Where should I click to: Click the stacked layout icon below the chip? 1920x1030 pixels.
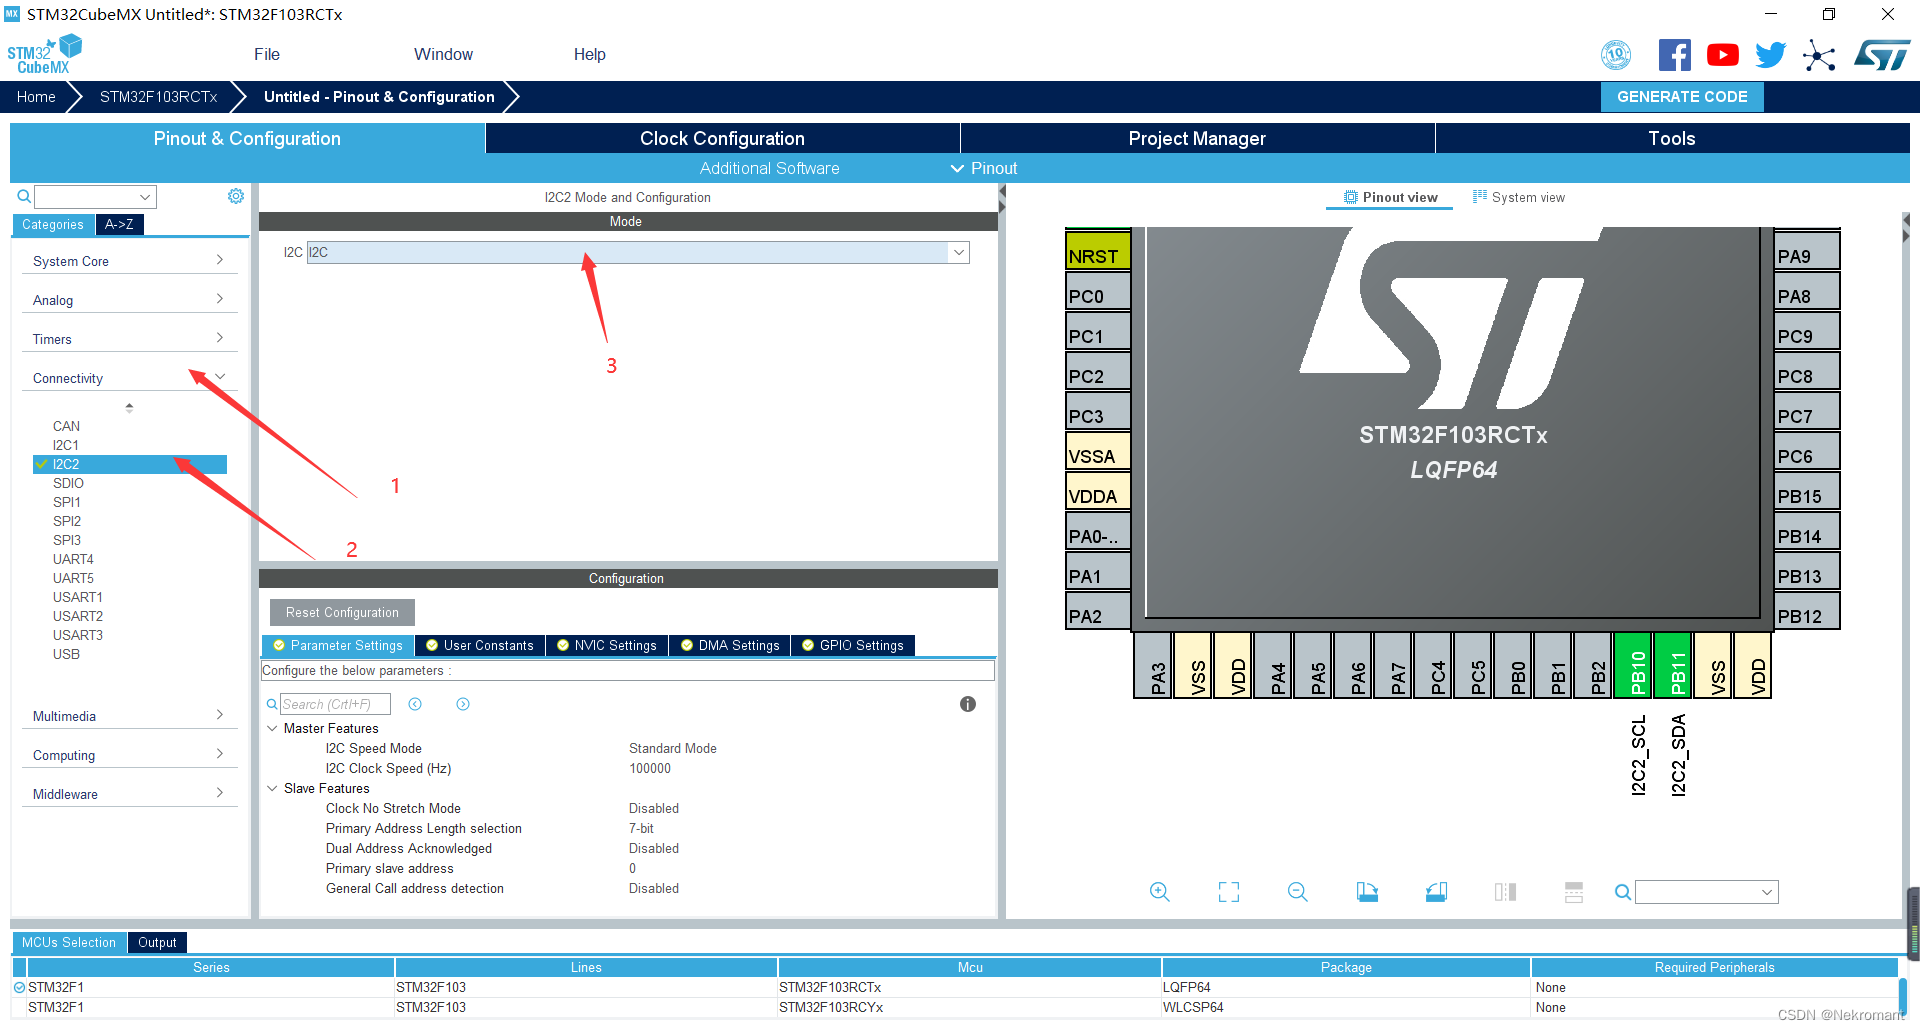click(x=1574, y=892)
